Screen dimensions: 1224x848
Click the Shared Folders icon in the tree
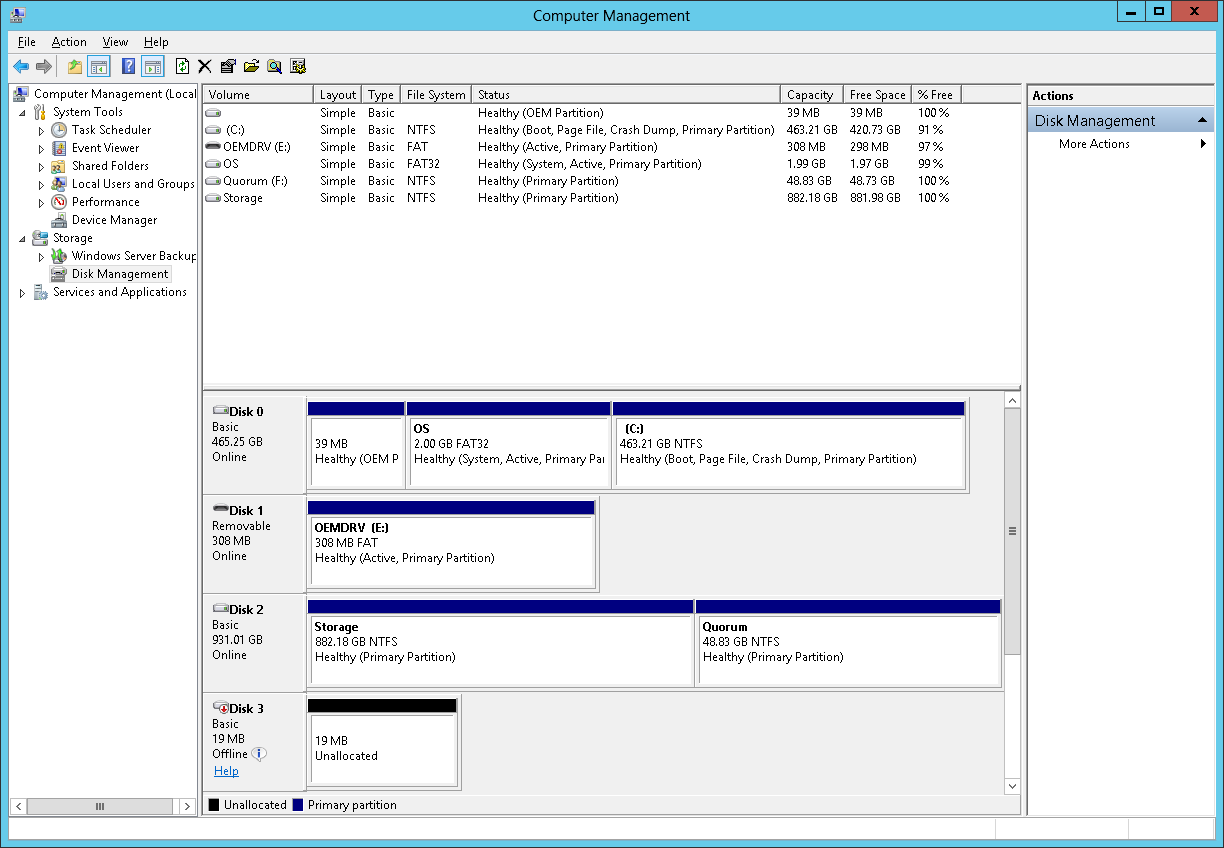pos(59,166)
